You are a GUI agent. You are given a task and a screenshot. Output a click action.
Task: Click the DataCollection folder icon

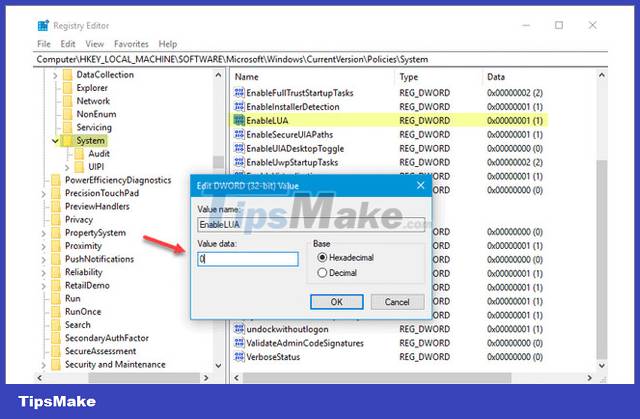(x=68, y=75)
